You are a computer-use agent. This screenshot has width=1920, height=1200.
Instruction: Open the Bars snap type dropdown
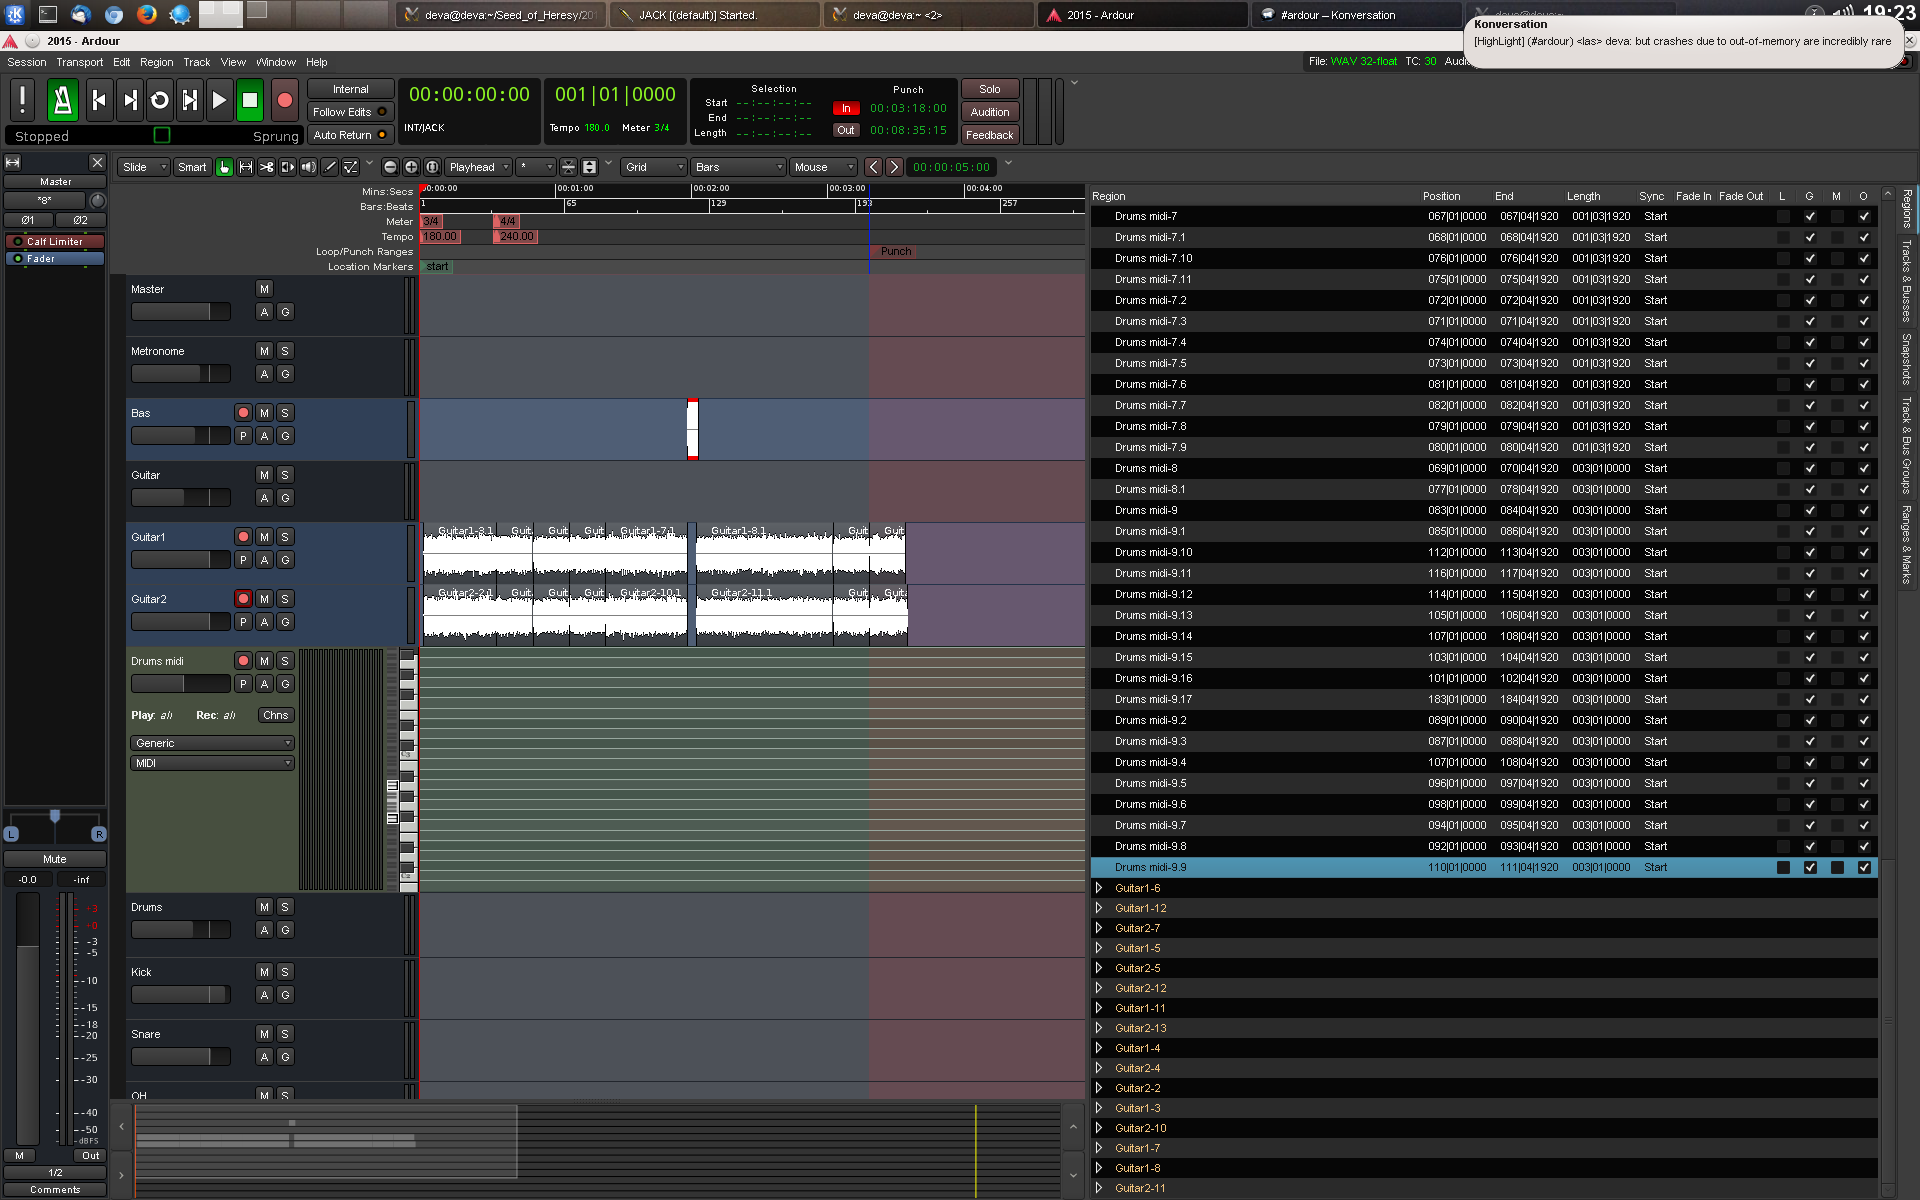pyautogui.click(x=739, y=167)
